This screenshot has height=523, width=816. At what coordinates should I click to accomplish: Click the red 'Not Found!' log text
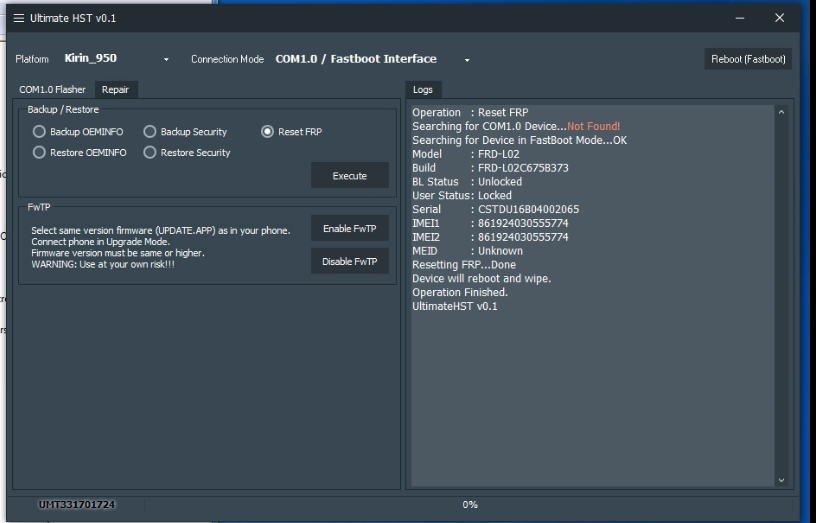pyautogui.click(x=593, y=126)
